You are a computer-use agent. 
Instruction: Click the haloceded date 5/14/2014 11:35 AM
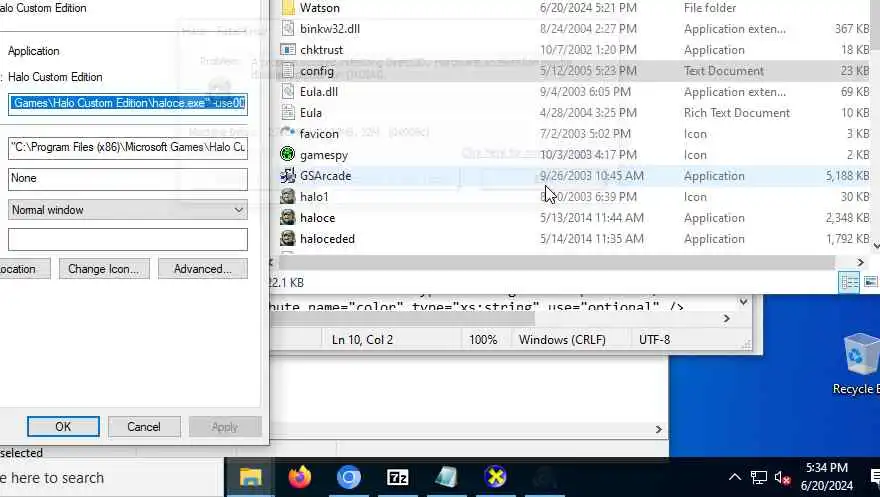point(592,239)
